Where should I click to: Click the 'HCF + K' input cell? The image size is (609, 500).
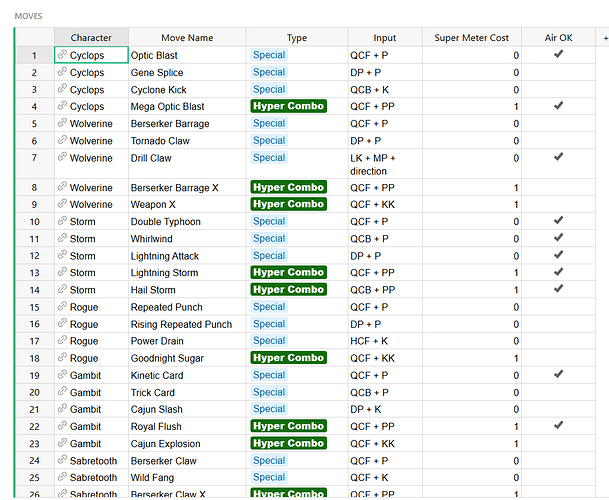(385, 341)
